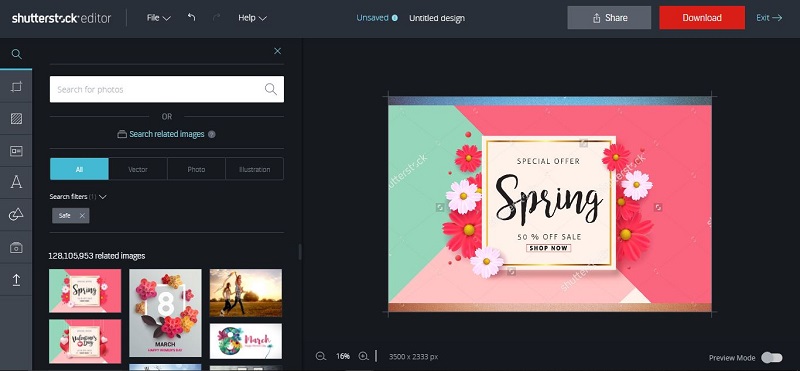This screenshot has width=800, height=371.
Task: Click the red Download button
Action: point(702,18)
